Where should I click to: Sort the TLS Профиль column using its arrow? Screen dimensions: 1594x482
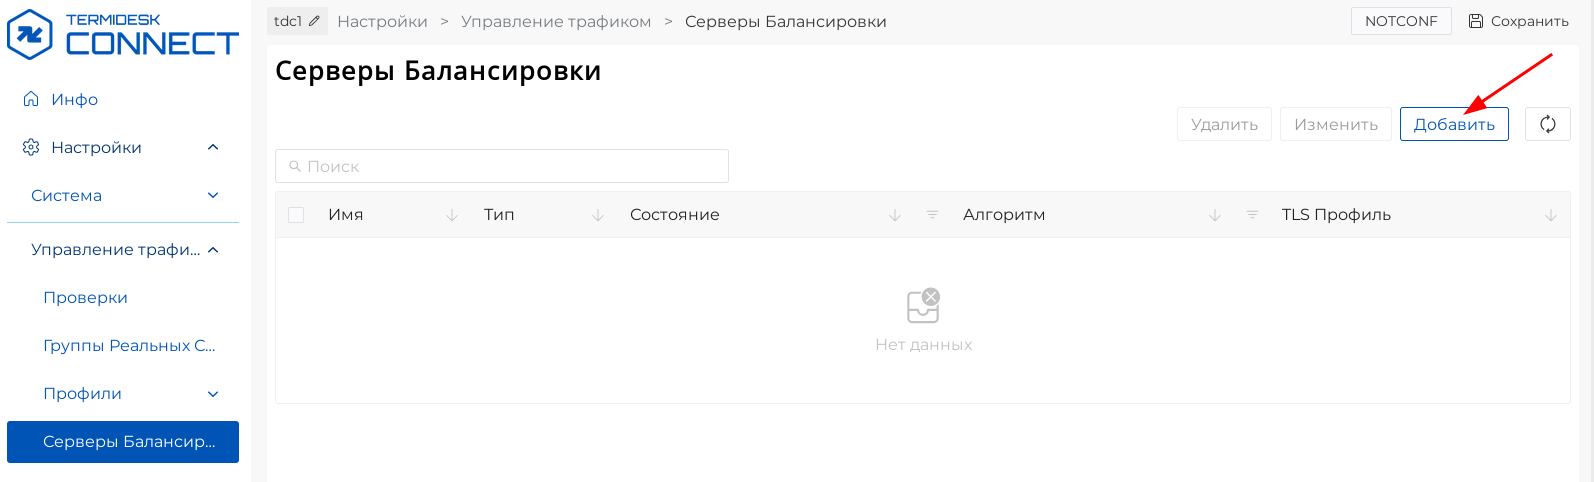pyautogui.click(x=1550, y=215)
